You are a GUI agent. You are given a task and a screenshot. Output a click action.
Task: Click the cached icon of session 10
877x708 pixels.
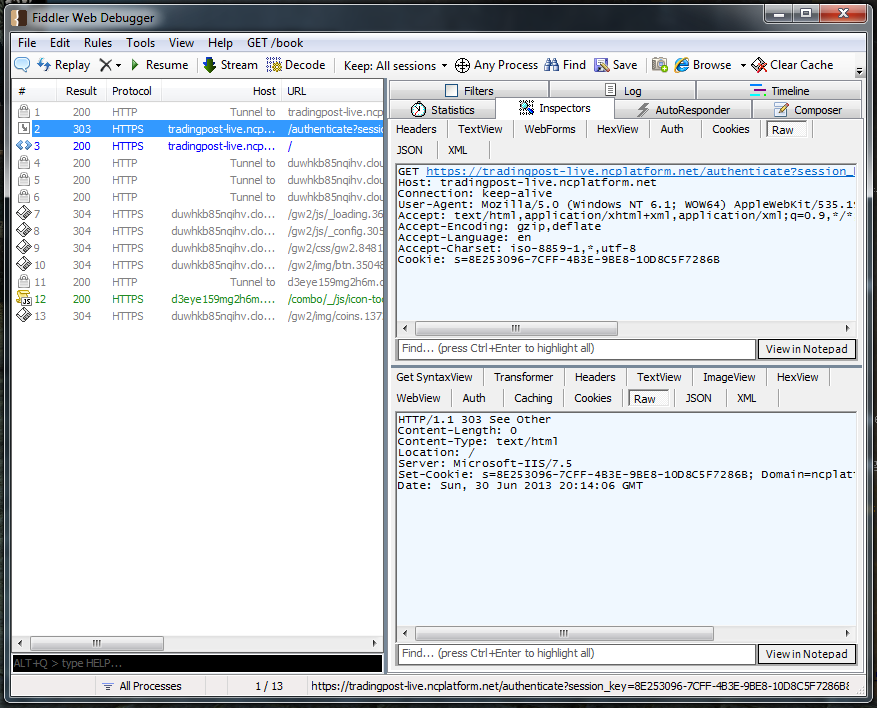pyautogui.click(x=23, y=264)
